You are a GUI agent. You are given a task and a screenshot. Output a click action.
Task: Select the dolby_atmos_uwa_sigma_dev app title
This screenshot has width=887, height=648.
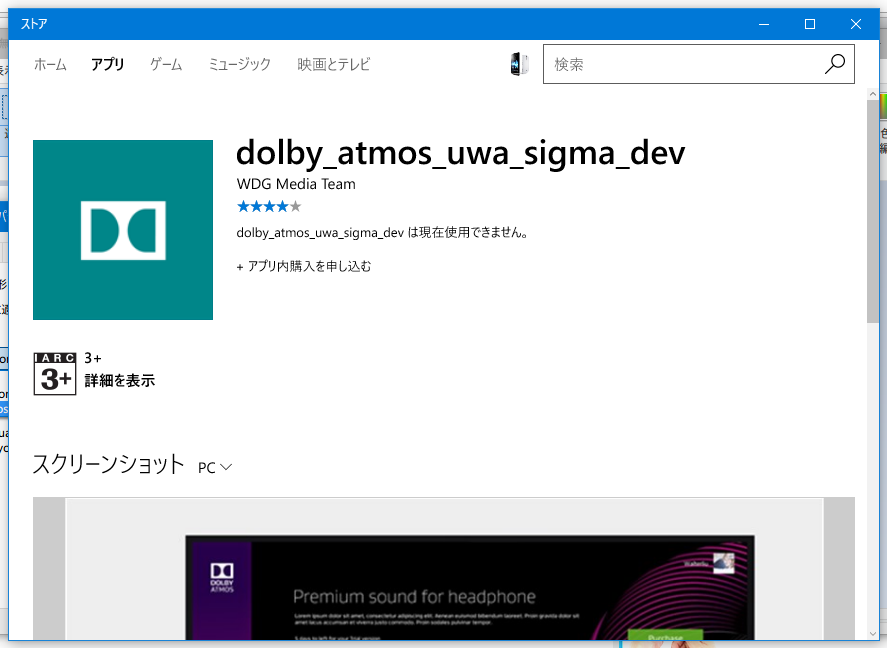pyautogui.click(x=460, y=153)
